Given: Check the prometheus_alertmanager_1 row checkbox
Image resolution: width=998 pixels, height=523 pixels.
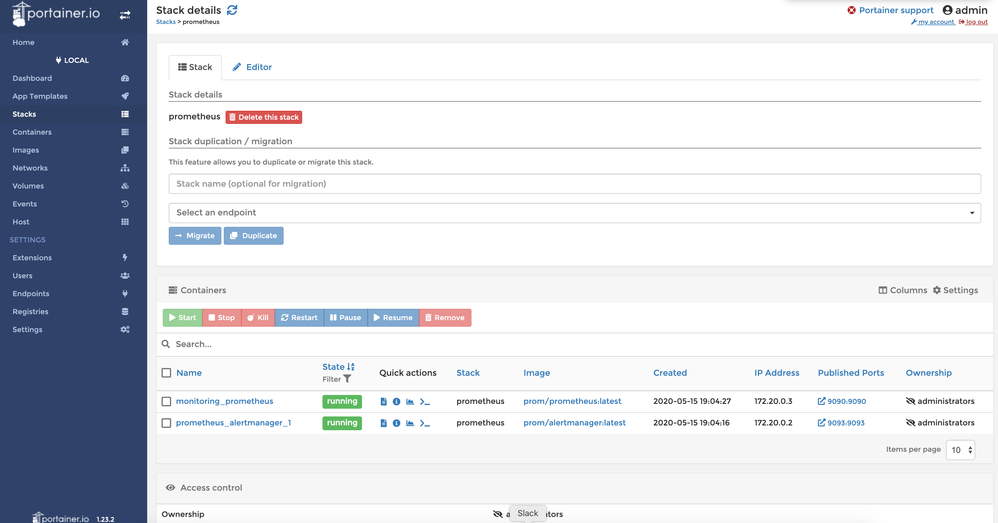Looking at the screenshot, I should click(166, 423).
